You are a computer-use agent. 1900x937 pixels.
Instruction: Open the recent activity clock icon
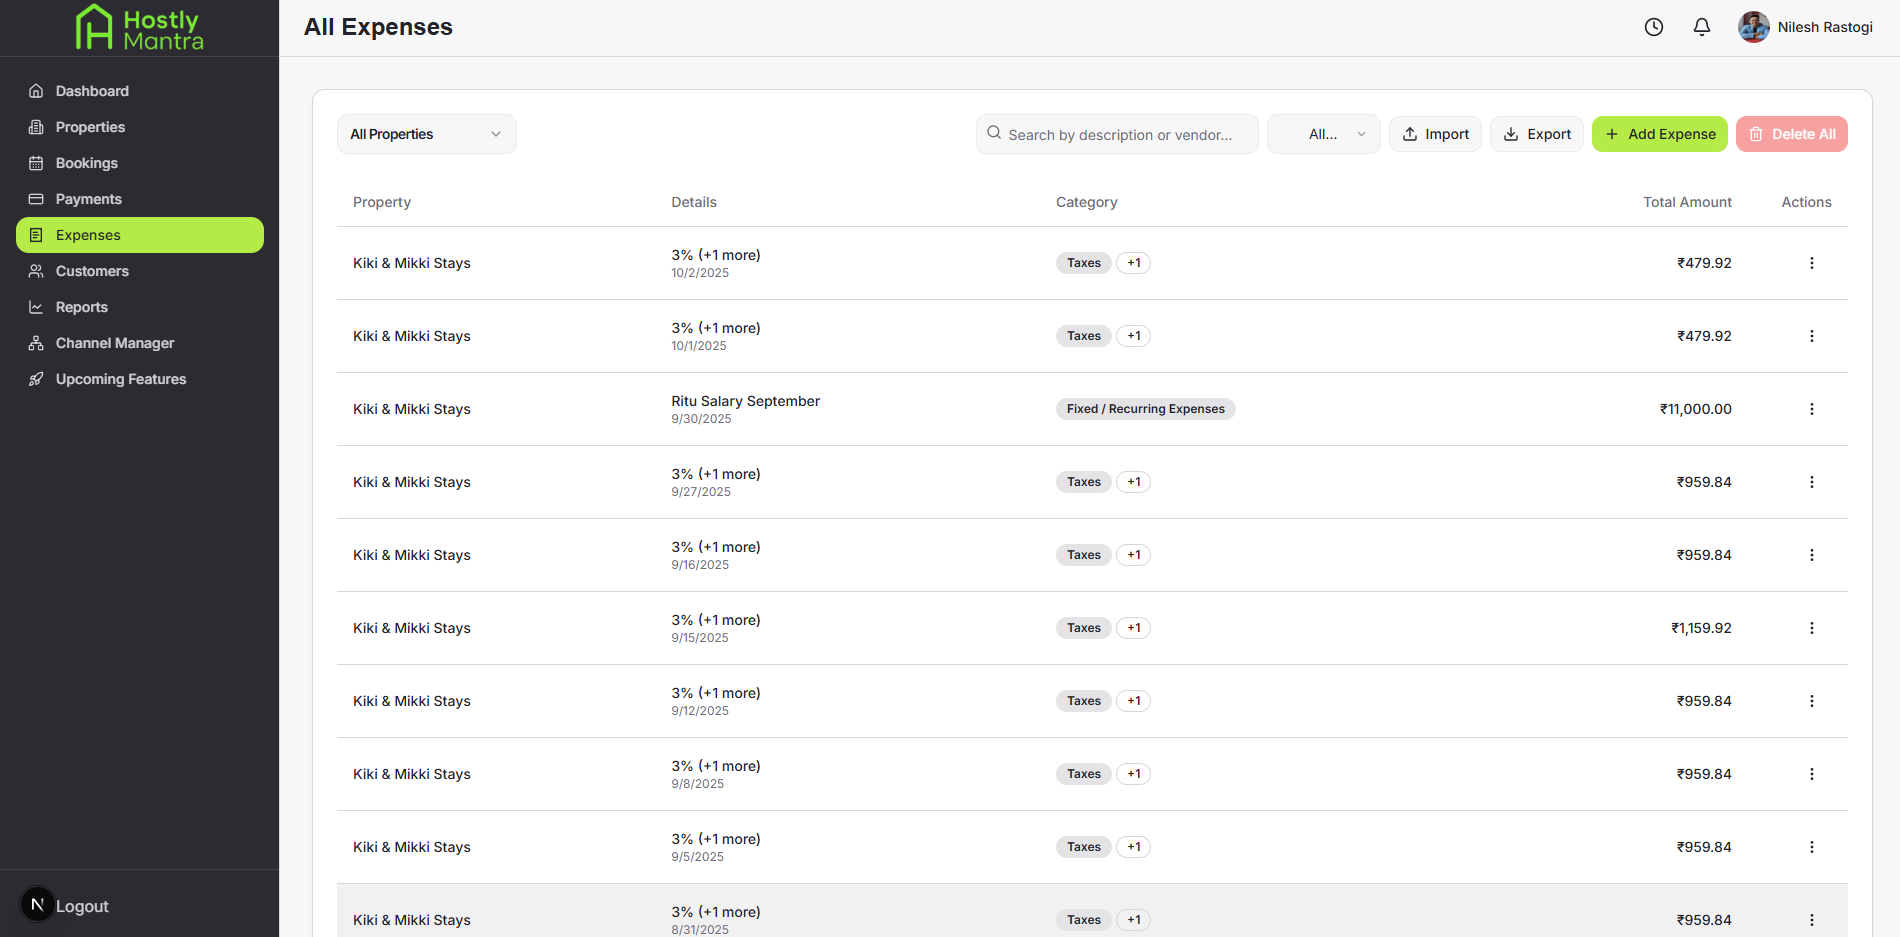(x=1653, y=27)
